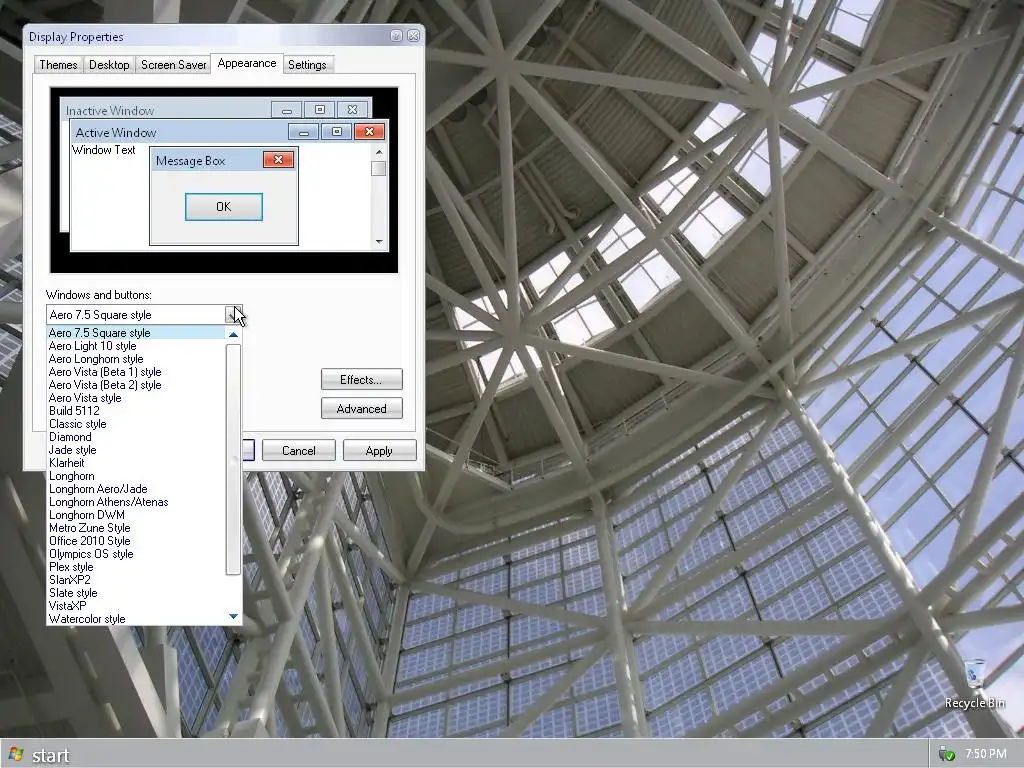The height and width of the screenshot is (768, 1024).
Task: Choose Metro Zune Style
Action: [x=136, y=528]
